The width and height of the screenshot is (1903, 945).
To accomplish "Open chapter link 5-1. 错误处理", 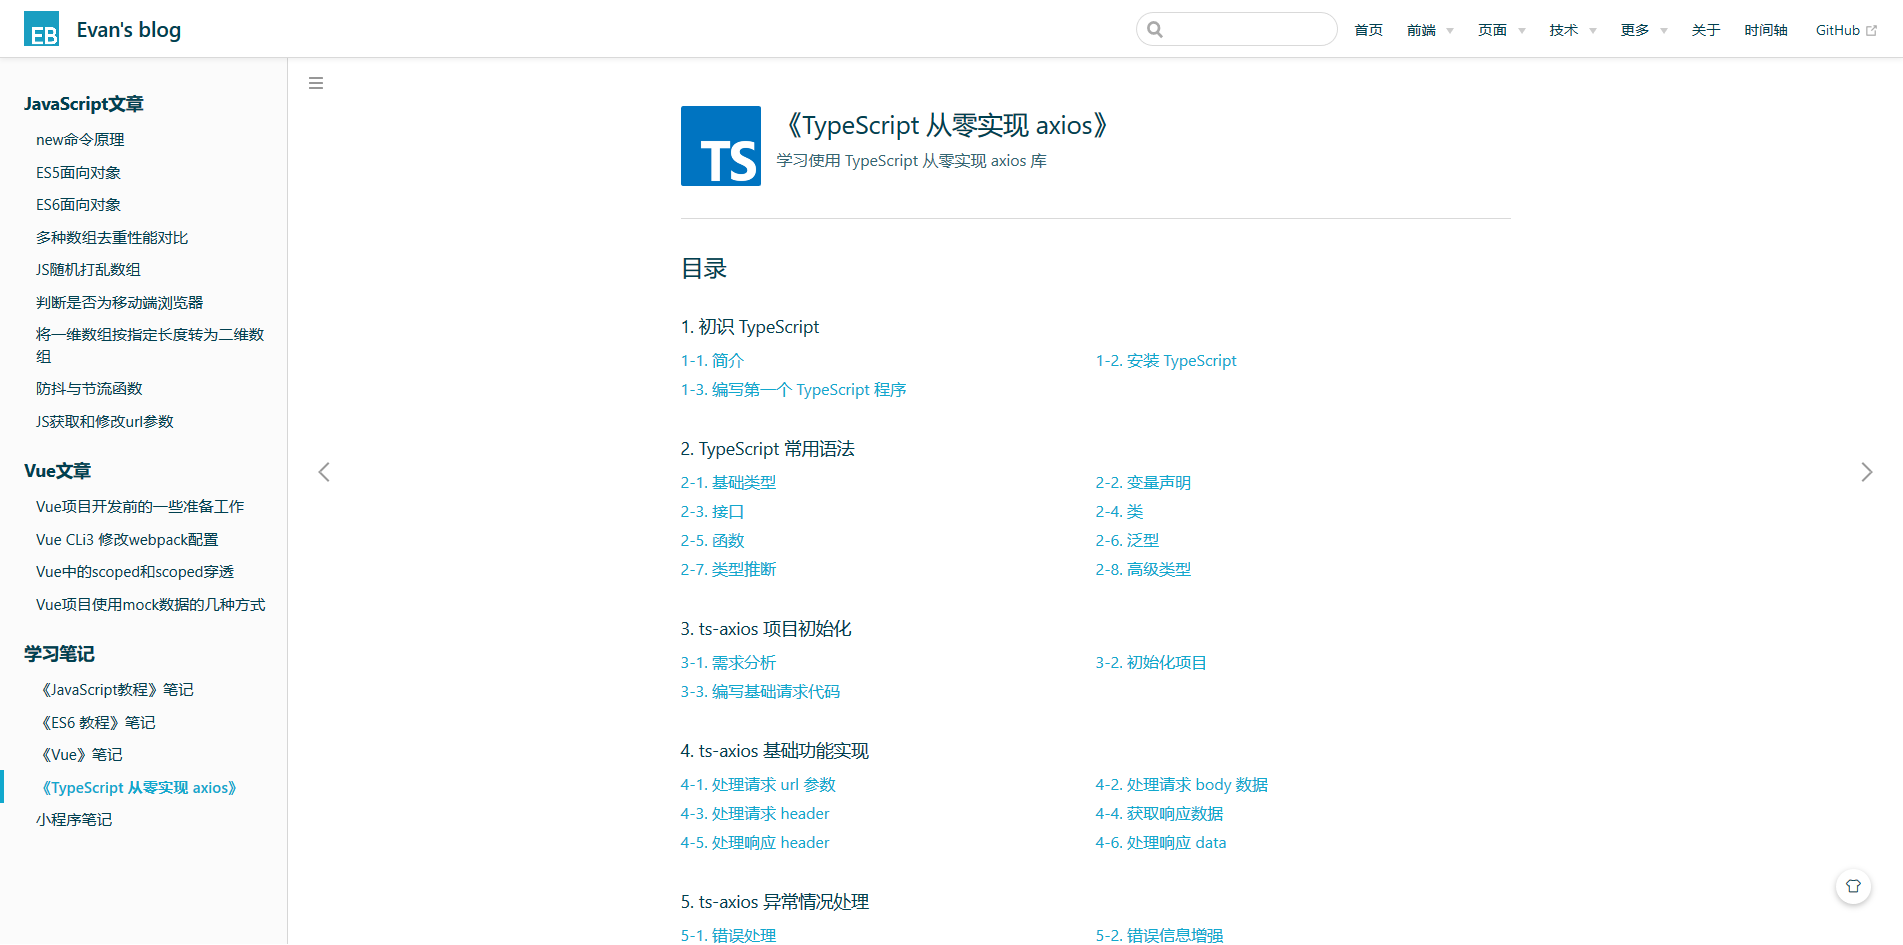I will click(728, 936).
